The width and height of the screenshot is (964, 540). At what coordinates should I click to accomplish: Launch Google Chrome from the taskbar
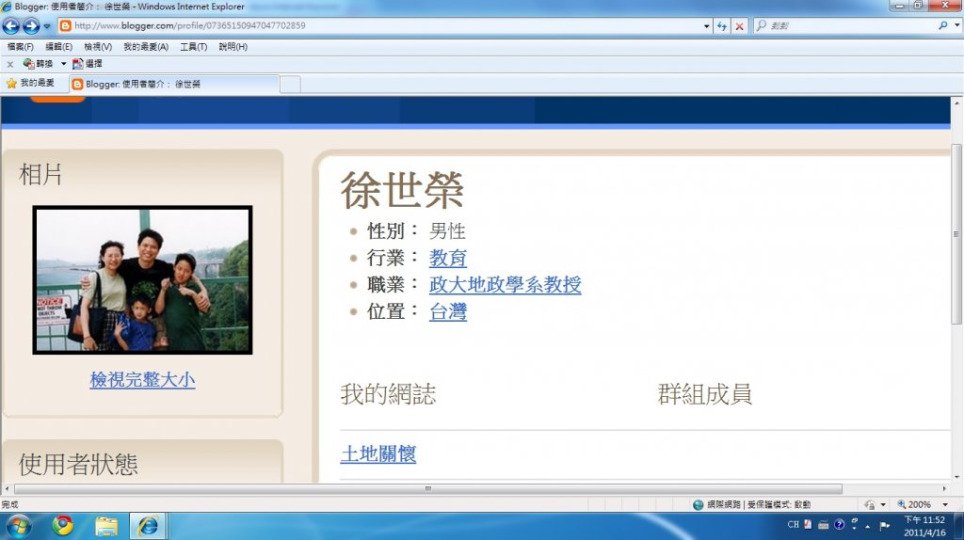(63, 526)
